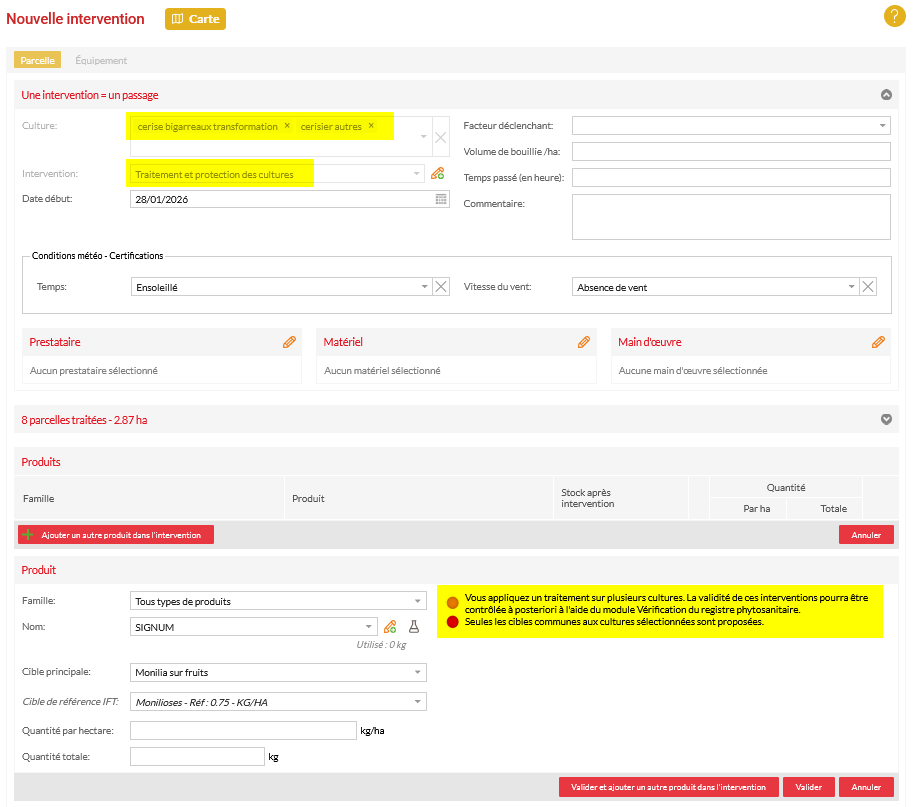915x807 pixels.
Task: Open the Carte map button
Action: [x=195, y=19]
